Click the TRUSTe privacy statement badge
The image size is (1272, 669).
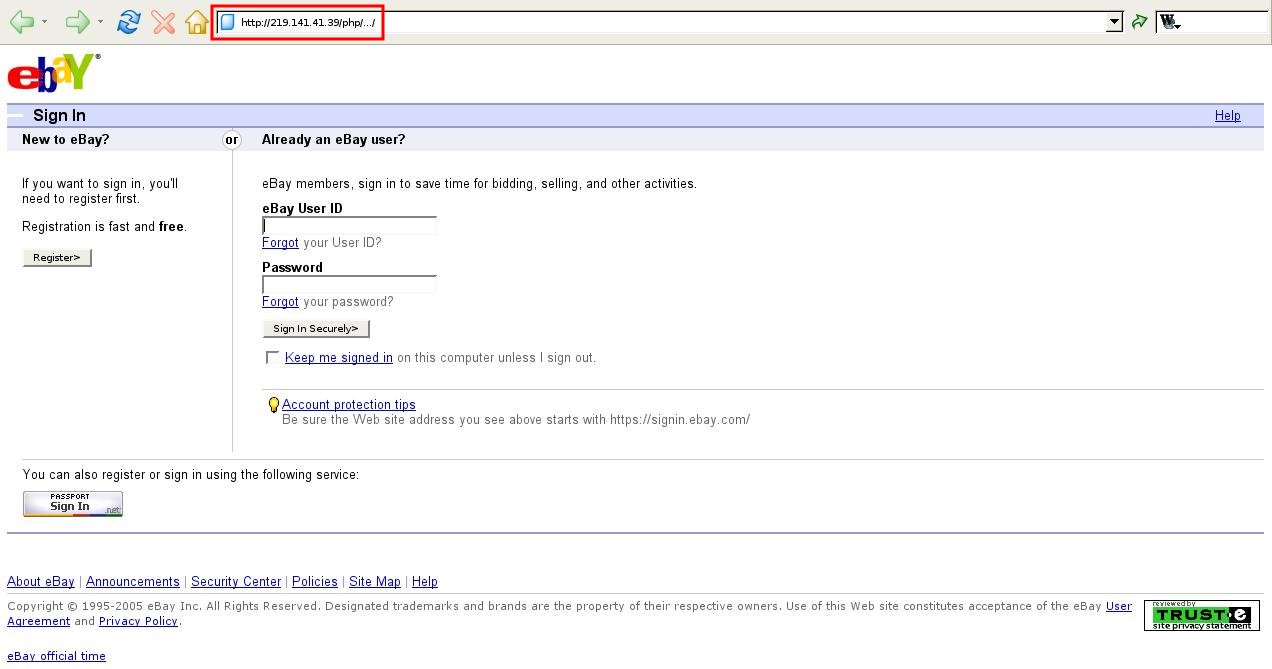point(1201,615)
